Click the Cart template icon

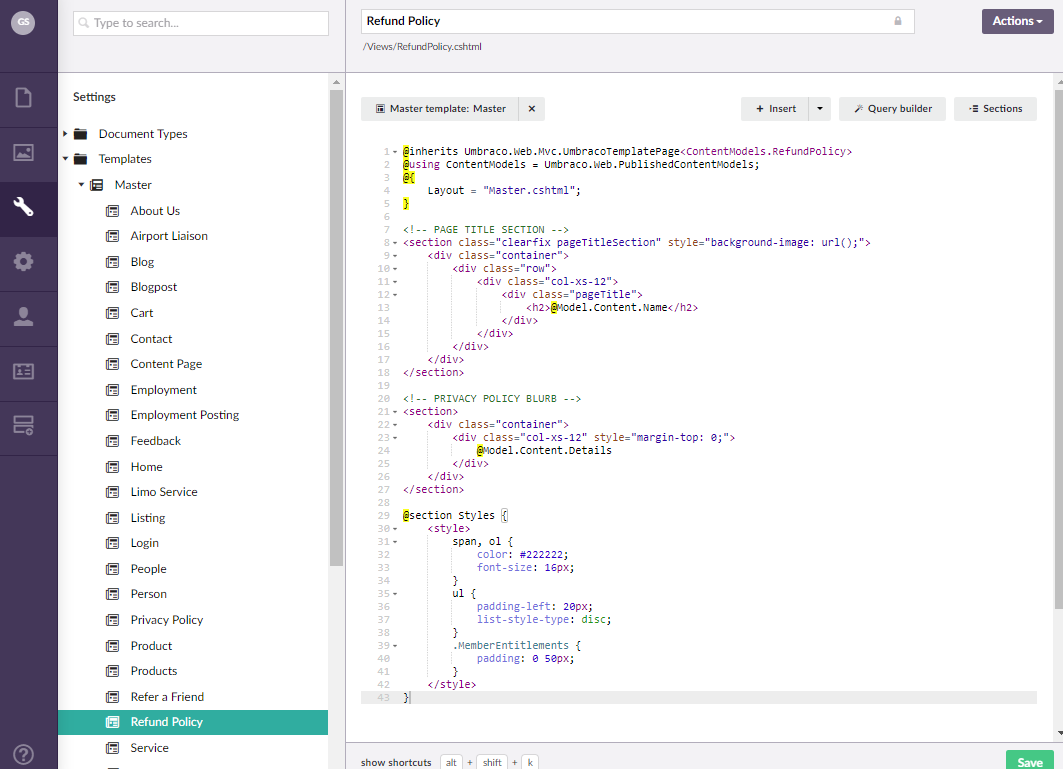pos(113,313)
